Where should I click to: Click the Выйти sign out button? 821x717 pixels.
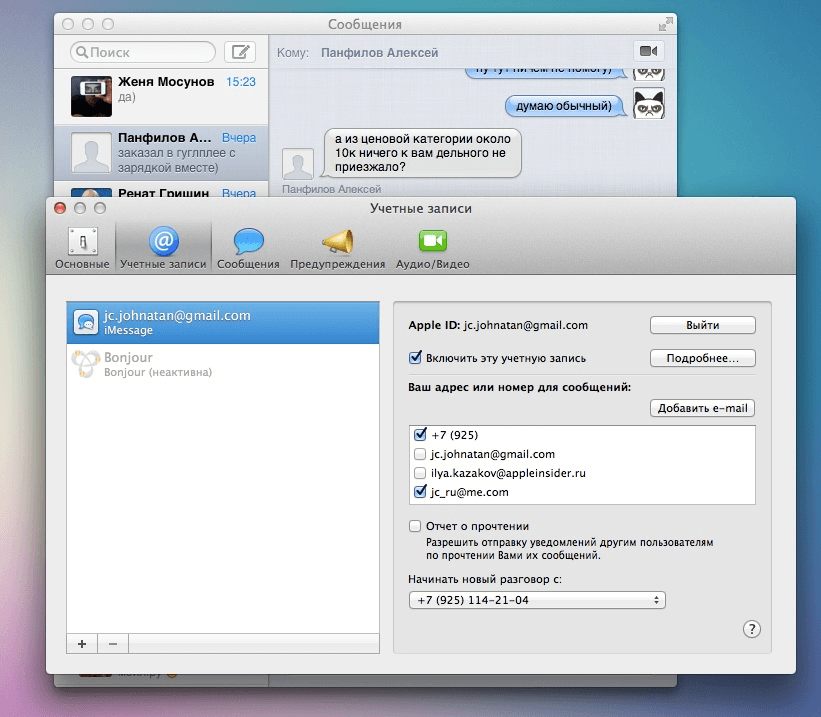click(703, 325)
